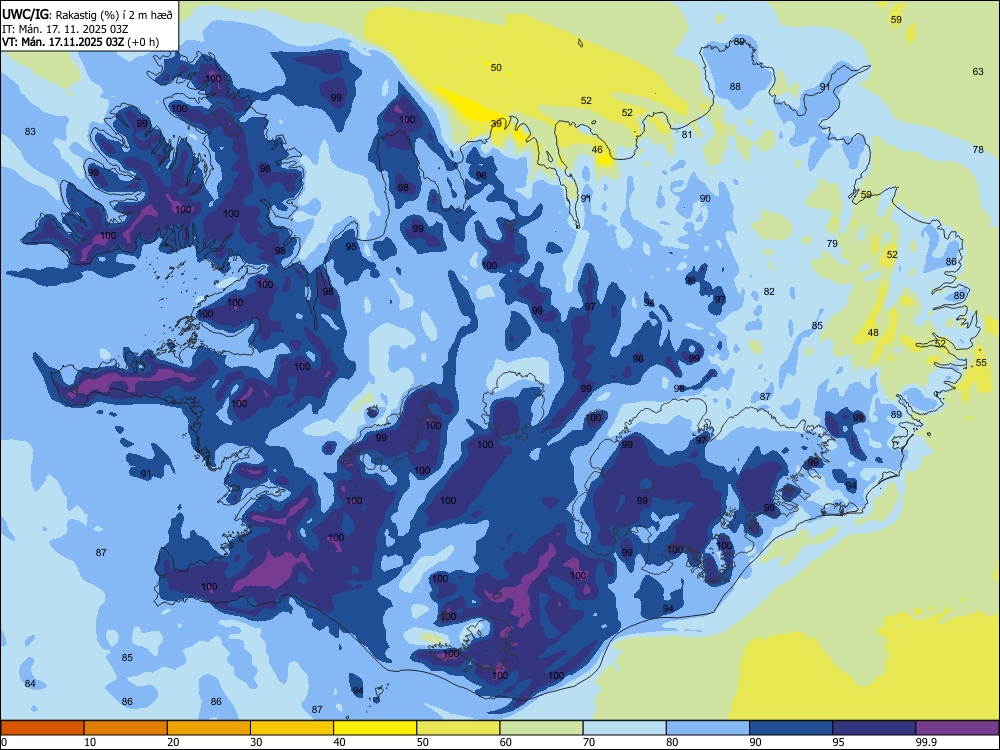Click the 20–30 legend color swatch
Screen dimensions: 1000x750
209,728
